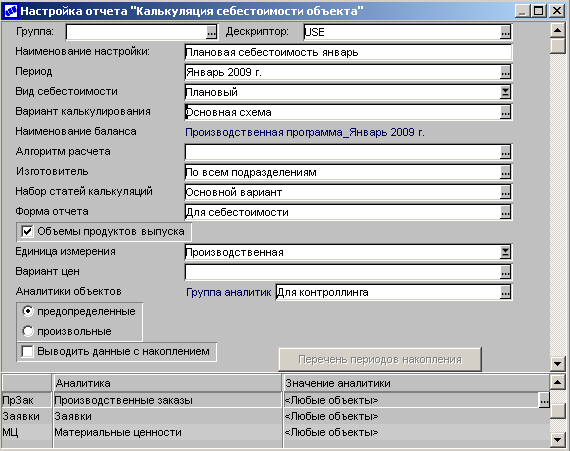
Task: Expand the Единица измерения dropdown arrow
Action: 505,252
